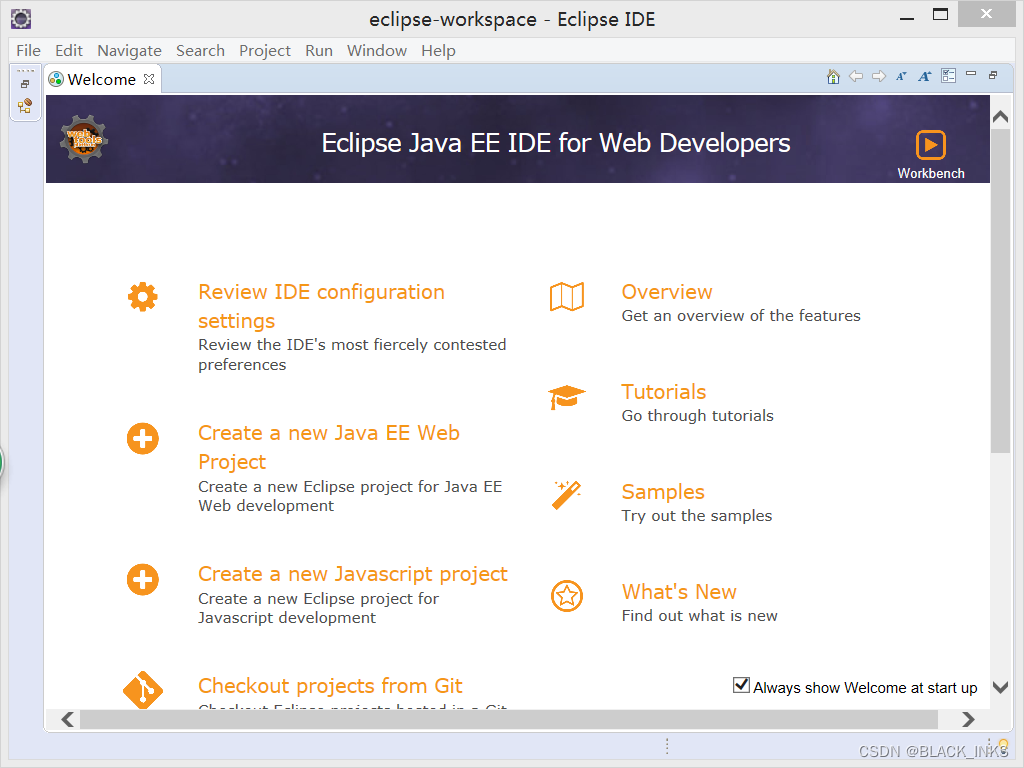Click 'Go through tutorials' text
The width and height of the screenshot is (1024, 768).
697,416
